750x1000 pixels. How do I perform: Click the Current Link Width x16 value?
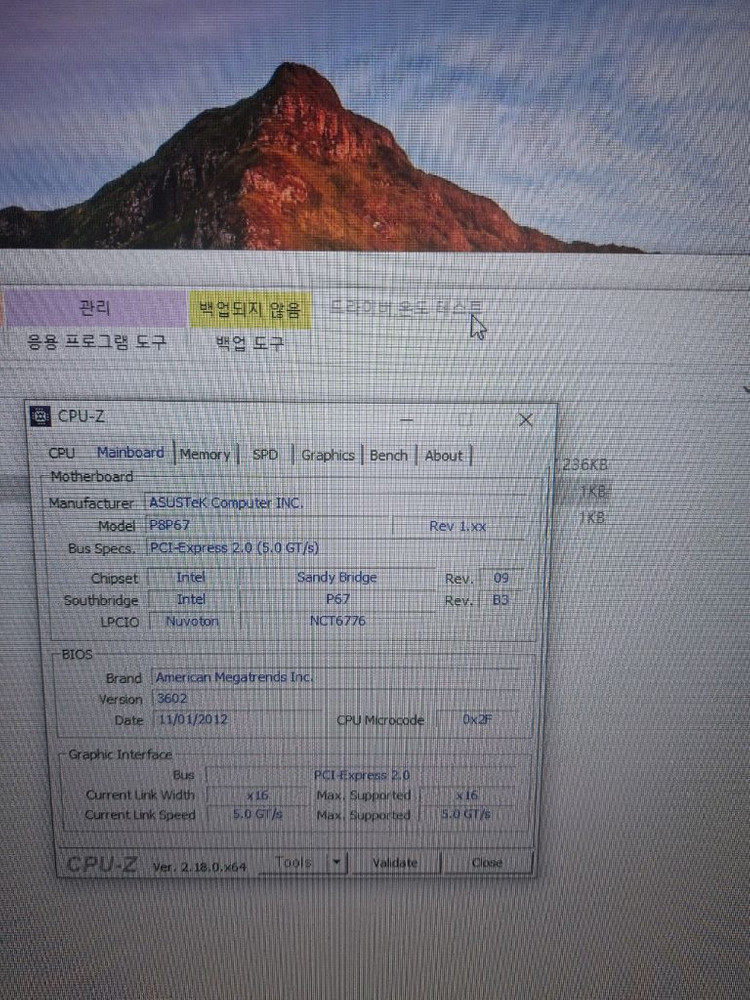[257, 795]
